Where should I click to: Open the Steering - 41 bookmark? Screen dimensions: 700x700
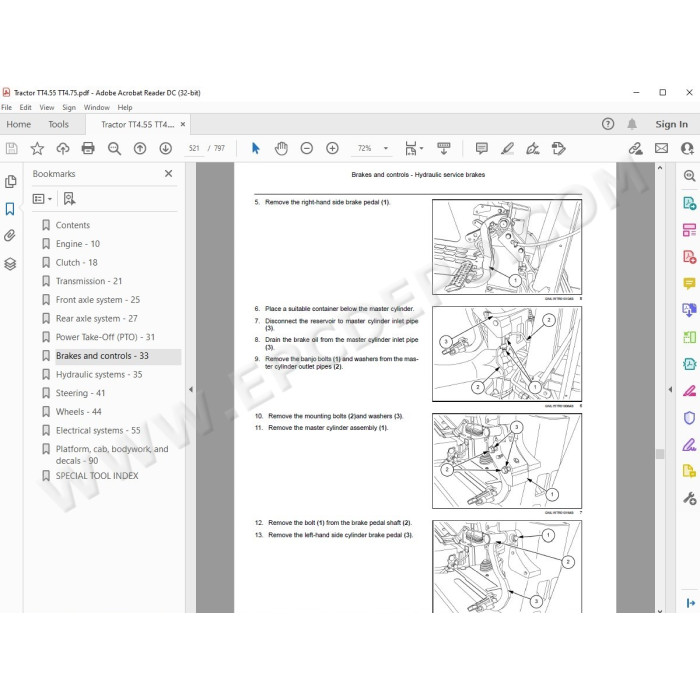click(x=80, y=393)
